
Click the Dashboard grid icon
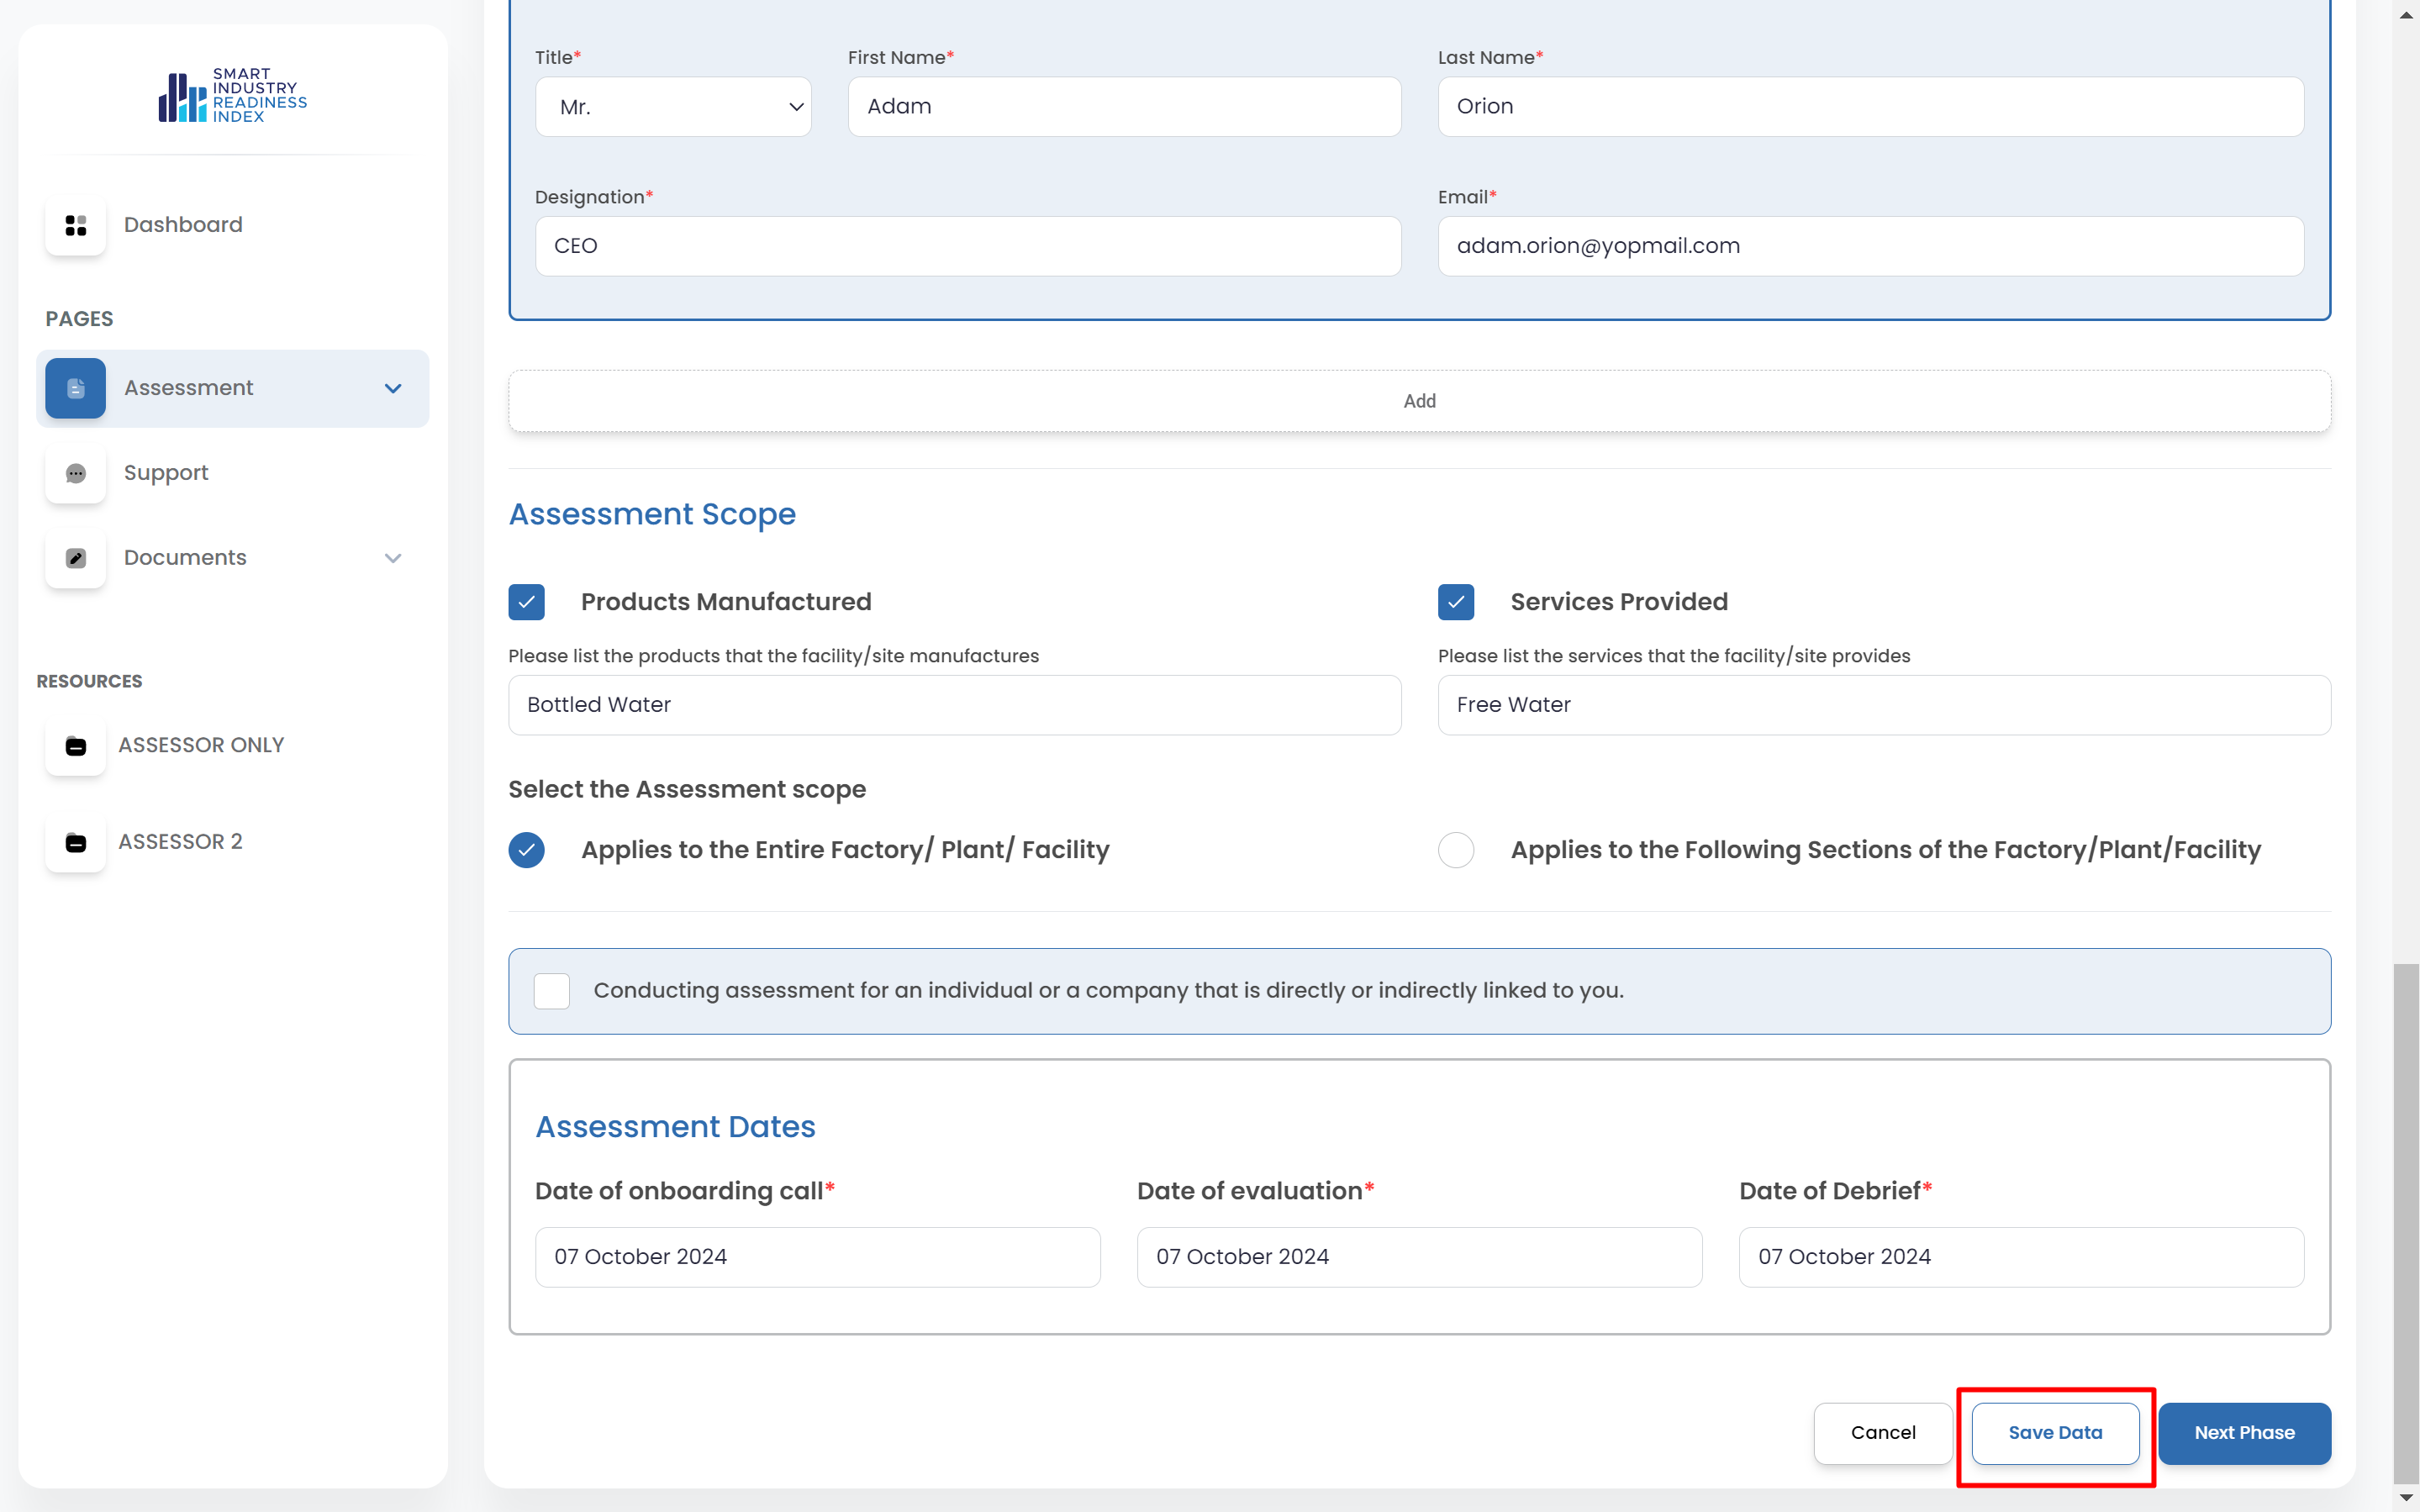(75, 225)
